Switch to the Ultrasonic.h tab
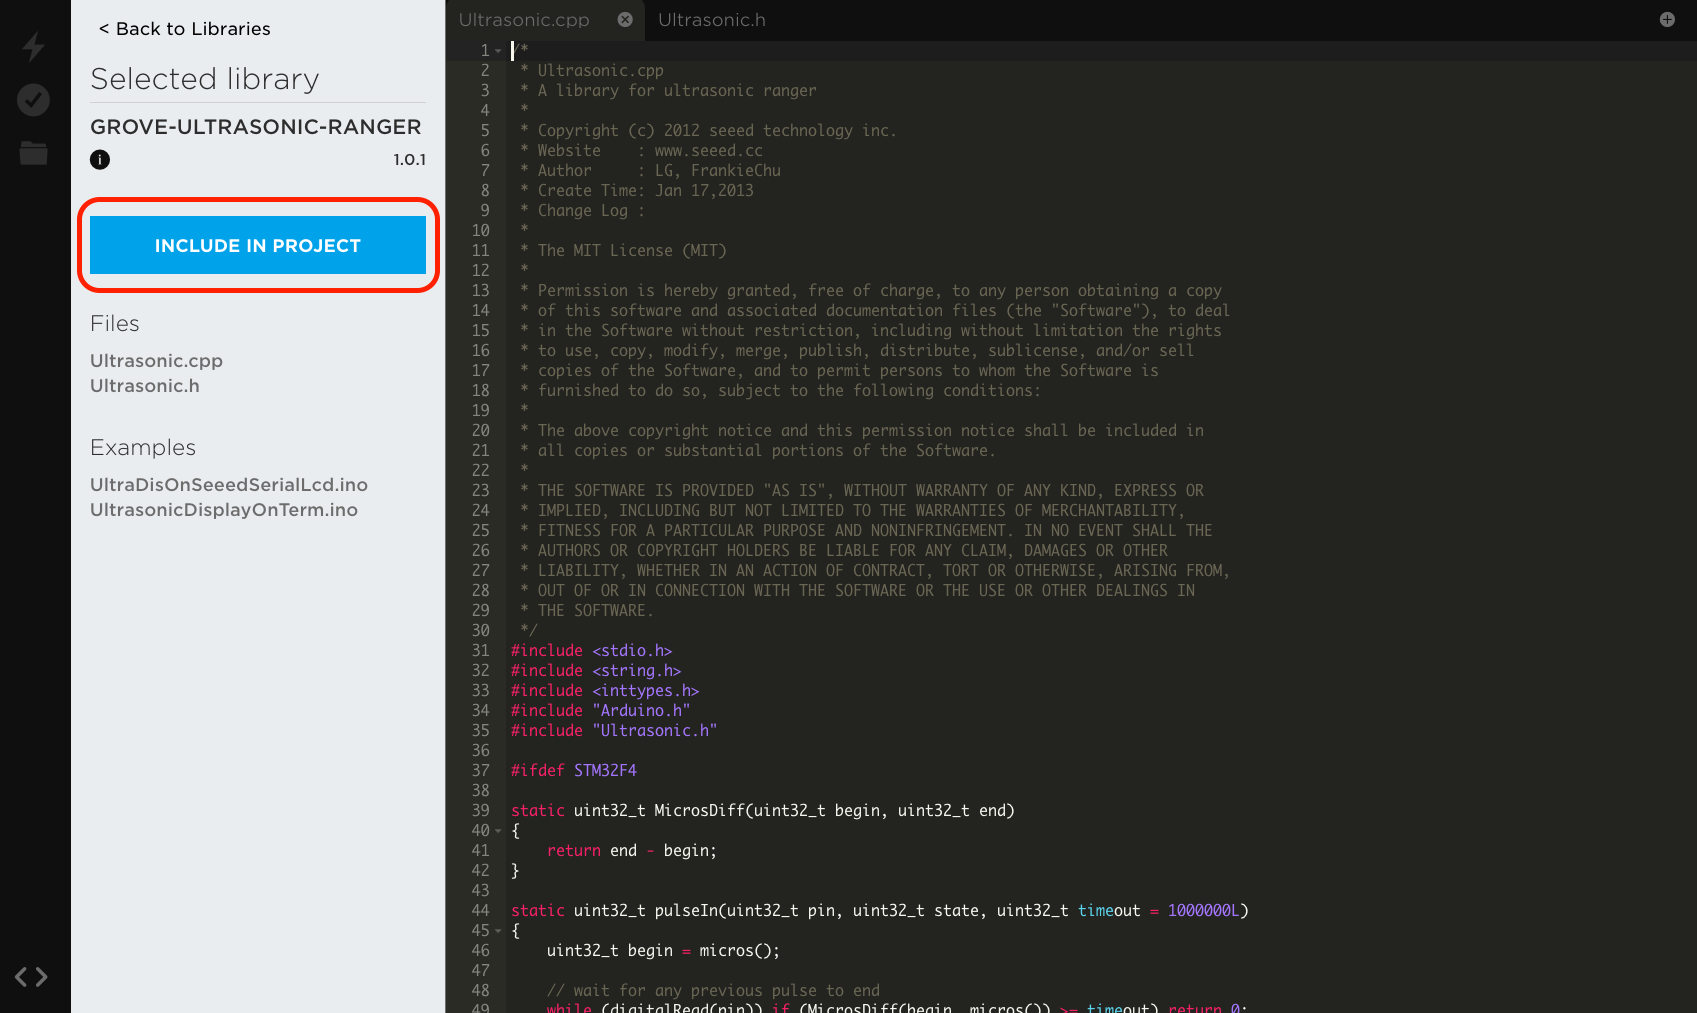This screenshot has width=1697, height=1013. [x=711, y=20]
